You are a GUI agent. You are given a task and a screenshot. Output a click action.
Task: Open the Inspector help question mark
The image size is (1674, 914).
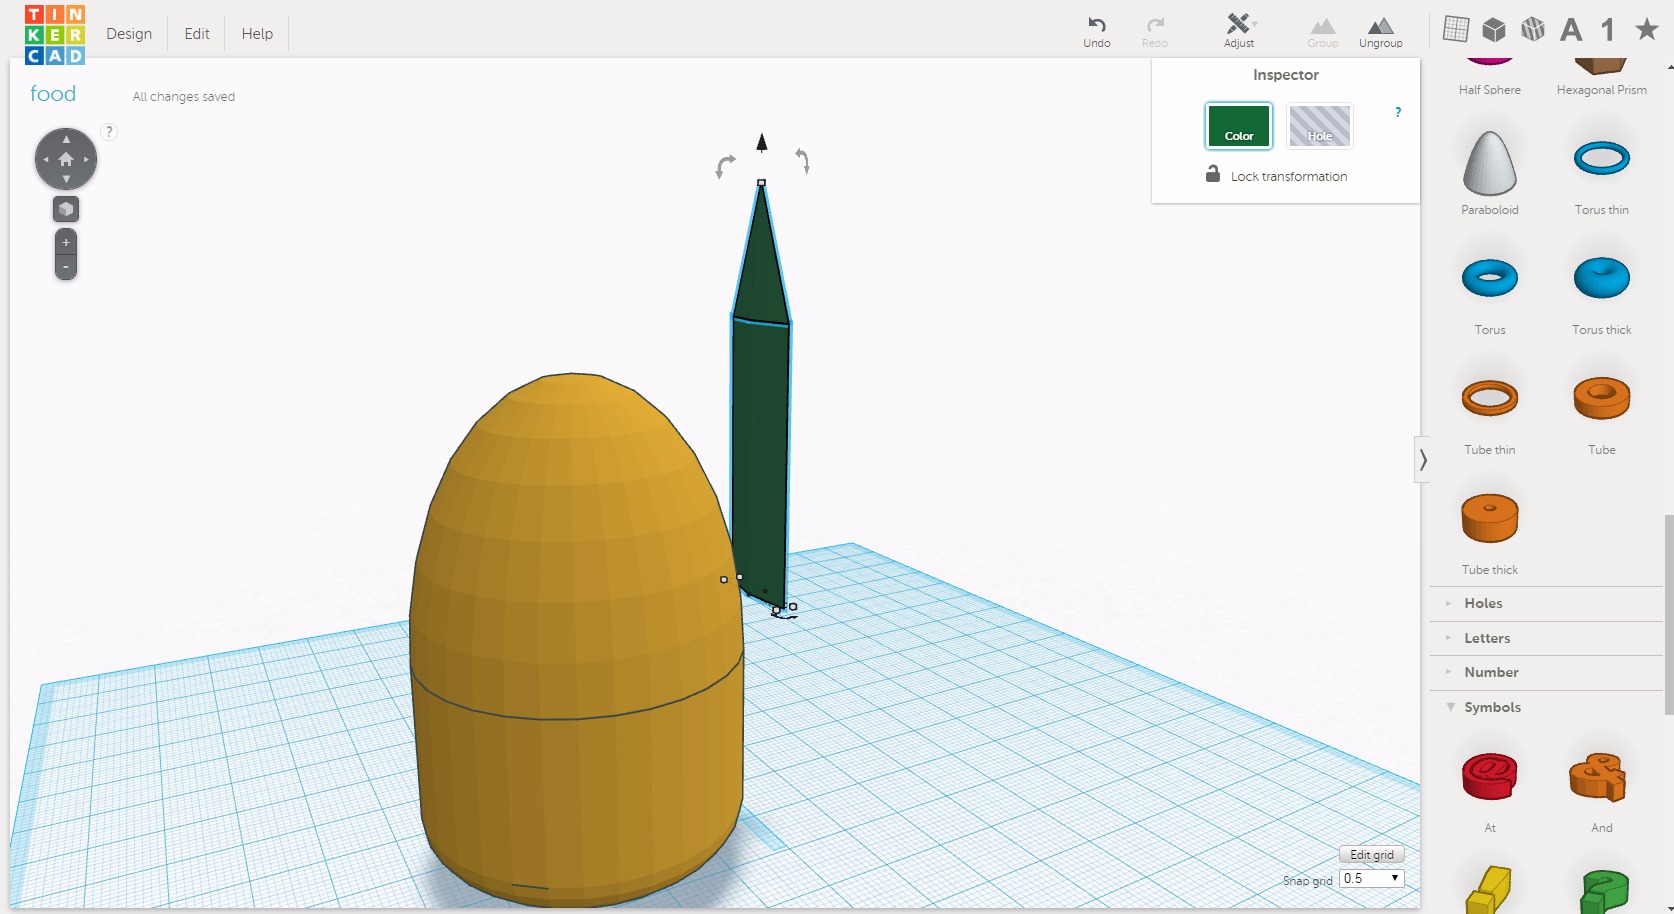(x=1398, y=112)
